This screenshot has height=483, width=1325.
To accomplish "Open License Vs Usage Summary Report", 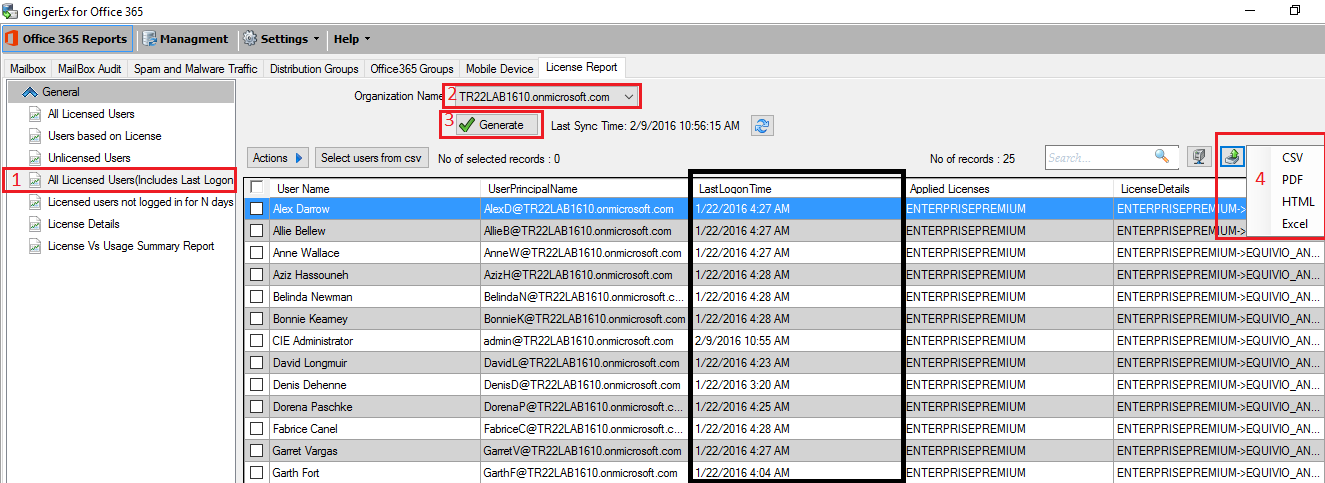I will [131, 246].
